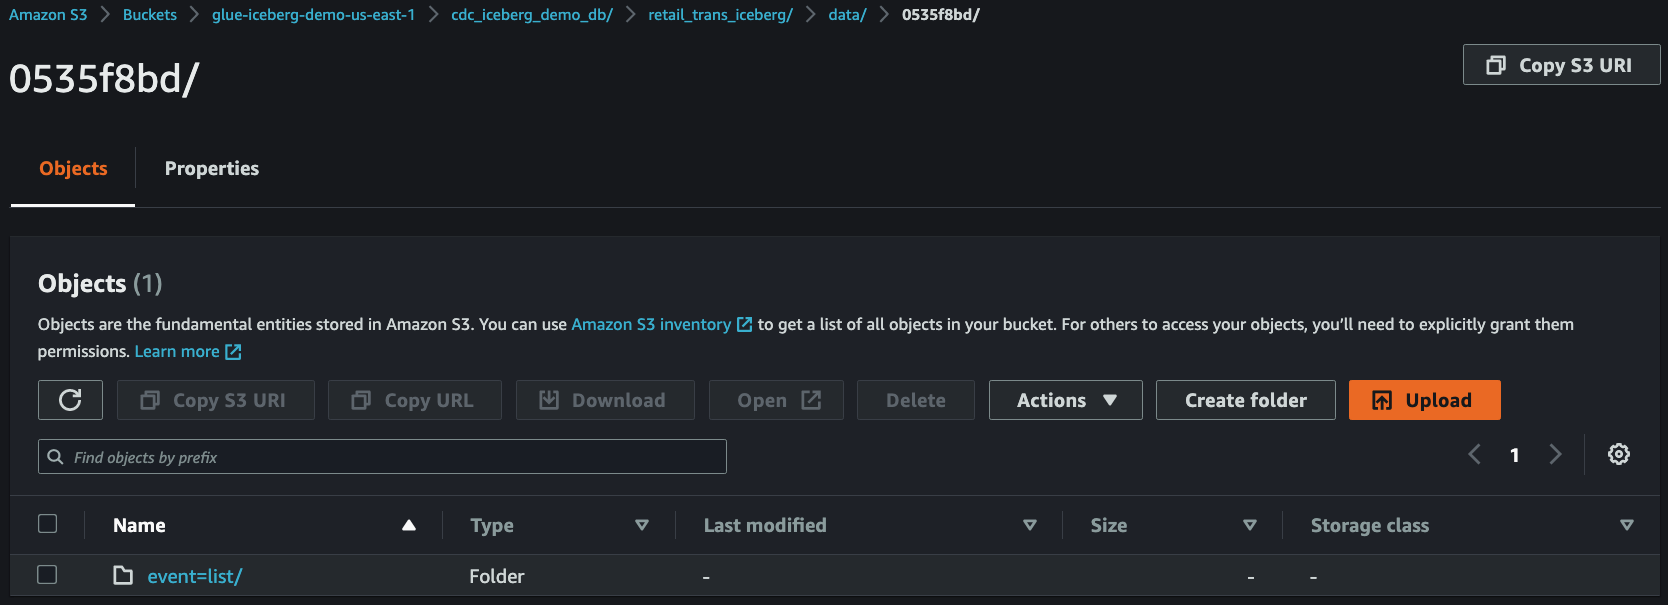Click the Delete button
The image size is (1668, 605).
click(x=915, y=400)
